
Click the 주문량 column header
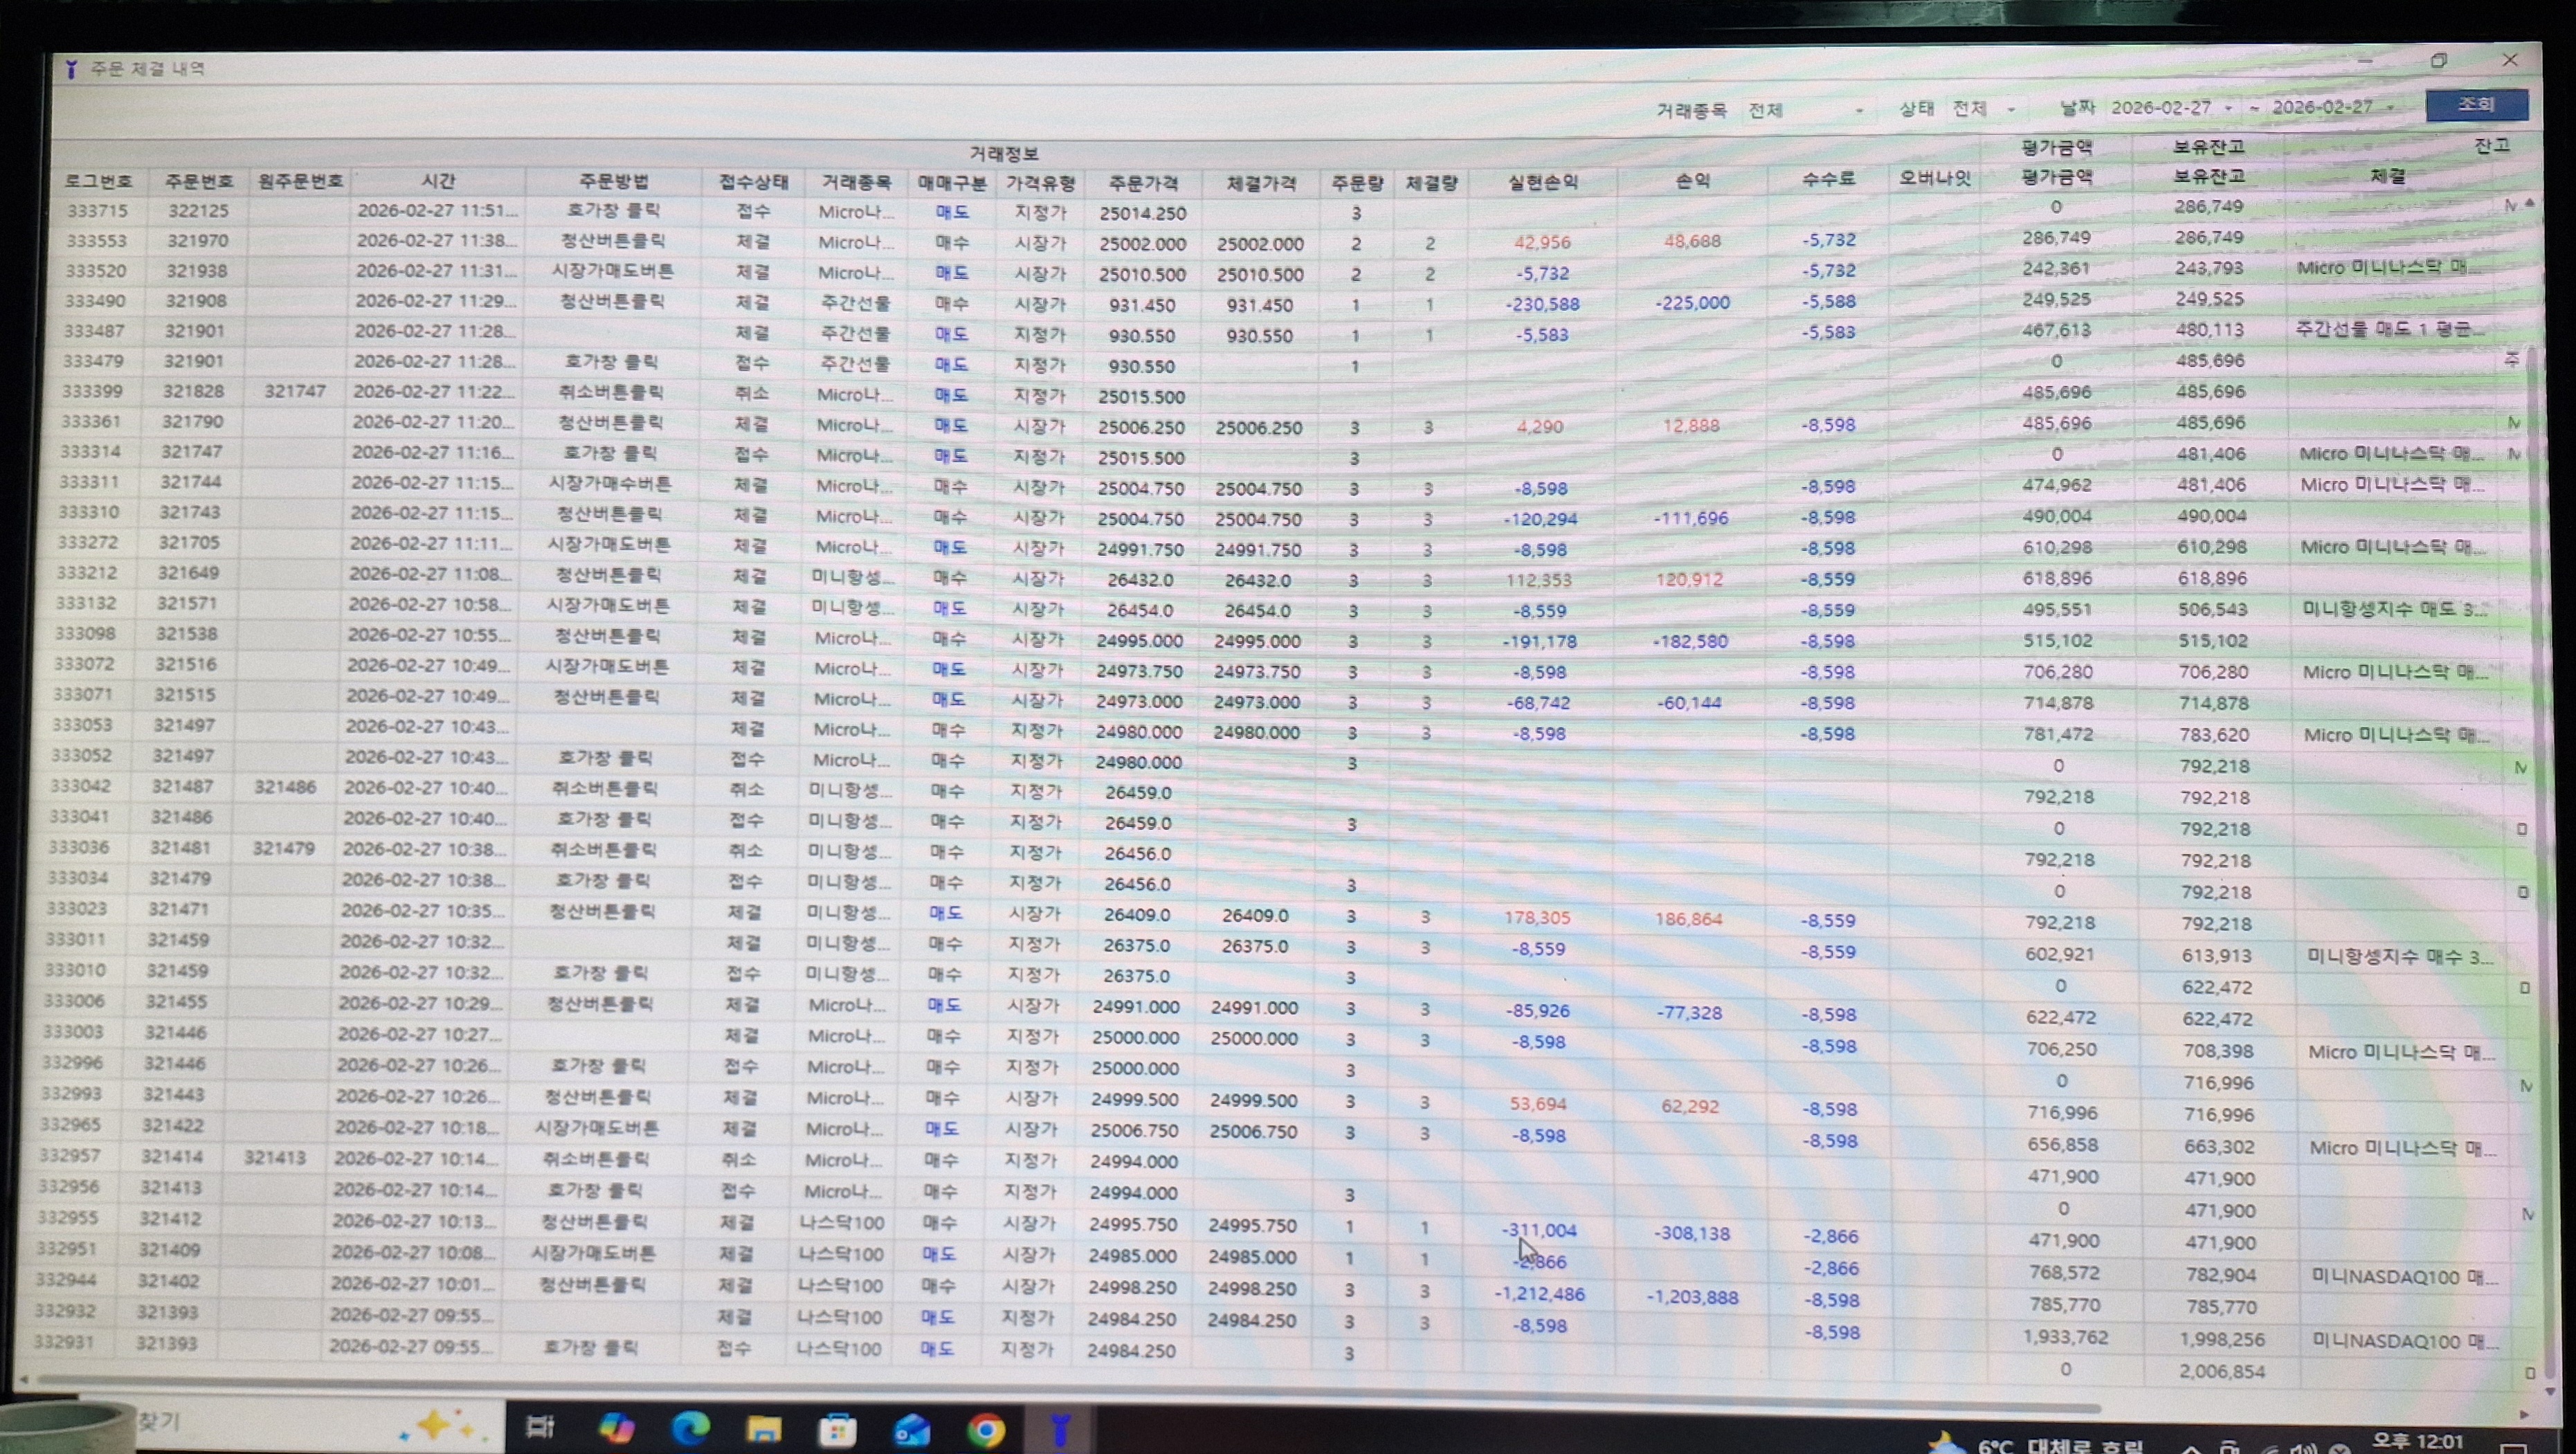click(x=1357, y=183)
